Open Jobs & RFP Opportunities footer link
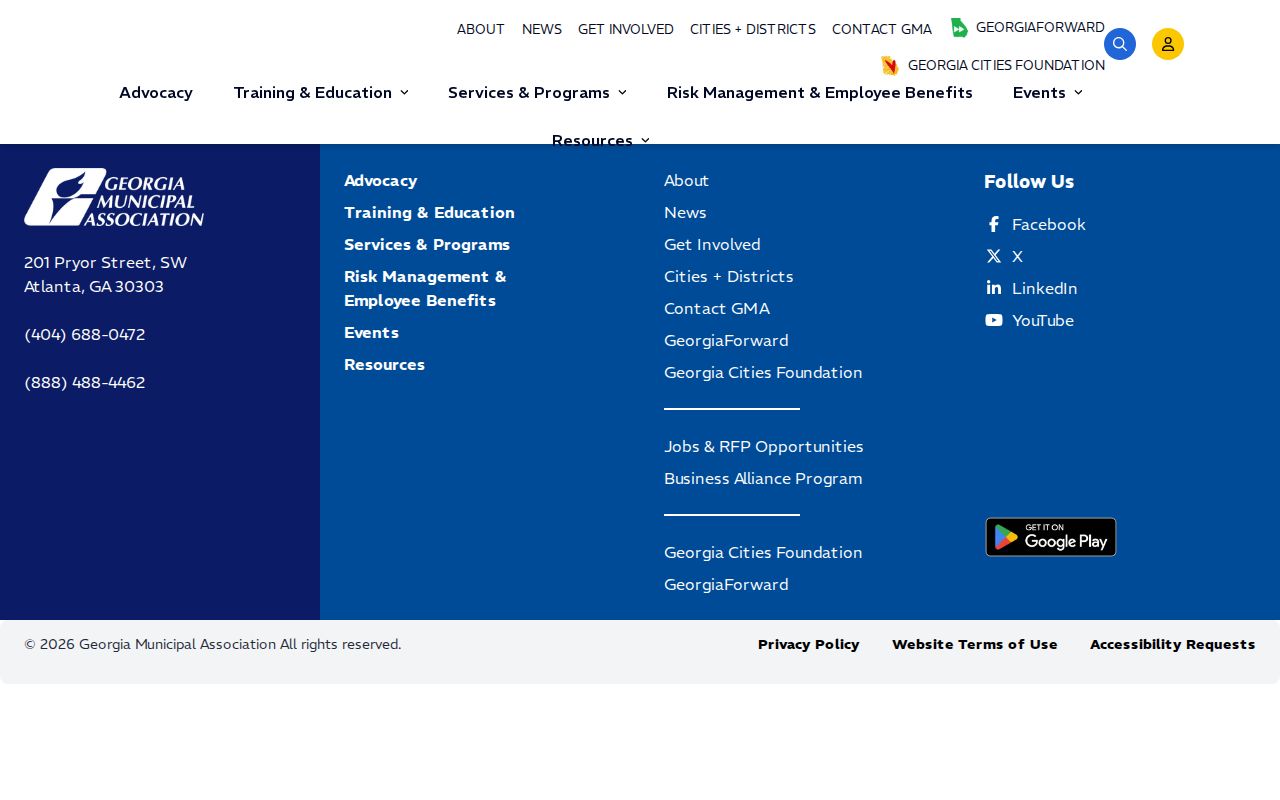This screenshot has width=1280, height=800. (764, 447)
